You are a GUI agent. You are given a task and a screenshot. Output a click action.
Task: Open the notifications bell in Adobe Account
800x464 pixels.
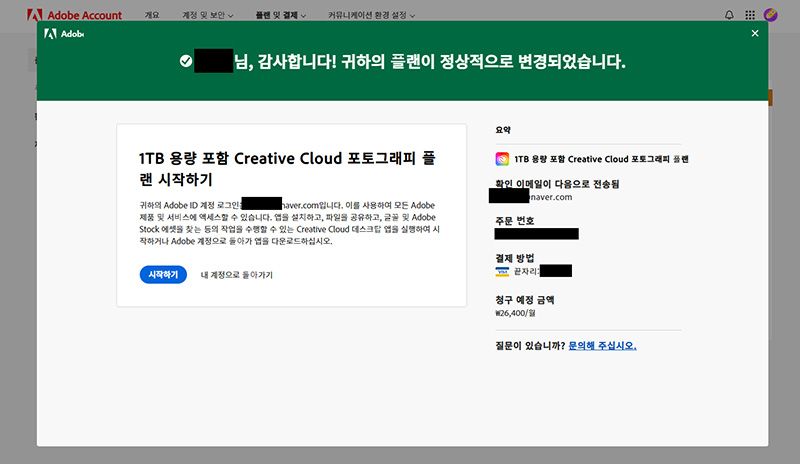pos(729,15)
